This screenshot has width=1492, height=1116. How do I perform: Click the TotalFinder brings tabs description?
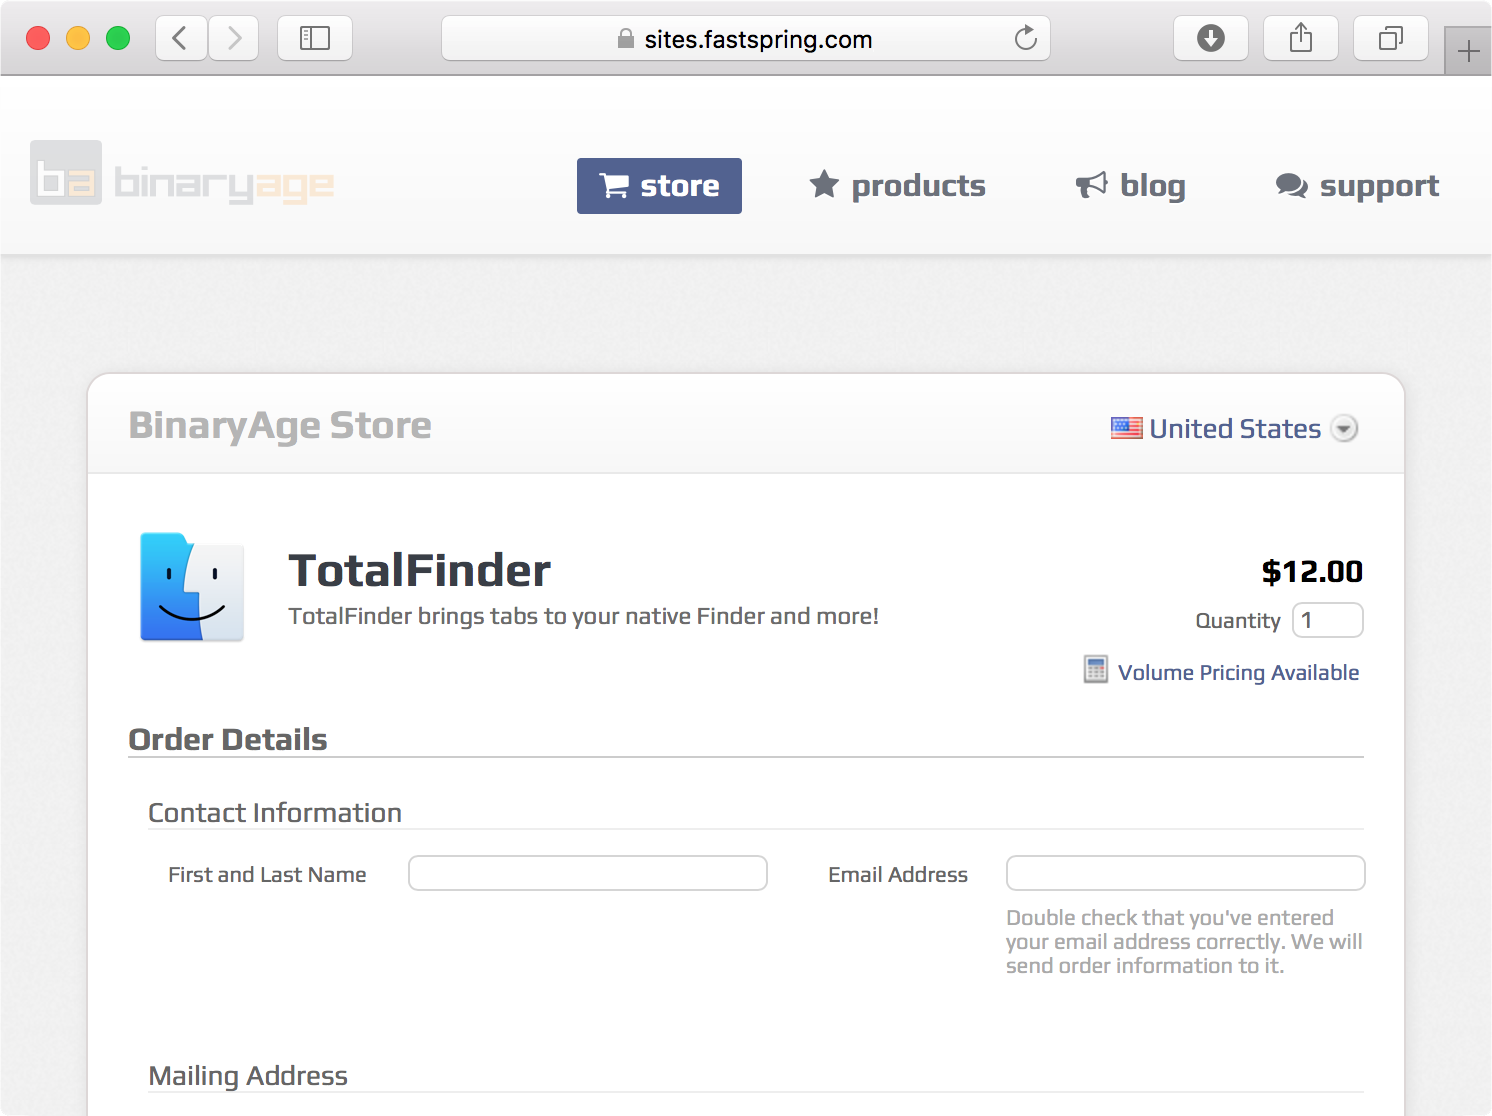(583, 616)
